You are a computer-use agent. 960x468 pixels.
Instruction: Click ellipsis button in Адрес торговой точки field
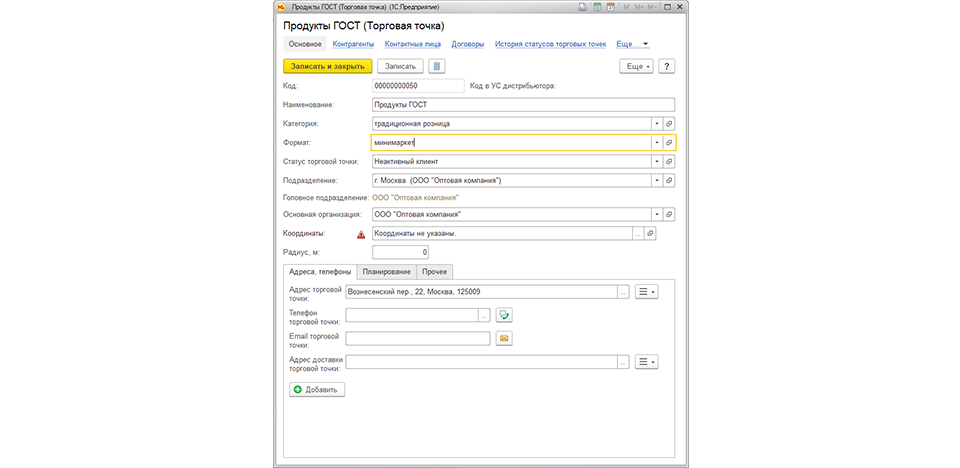(x=623, y=292)
